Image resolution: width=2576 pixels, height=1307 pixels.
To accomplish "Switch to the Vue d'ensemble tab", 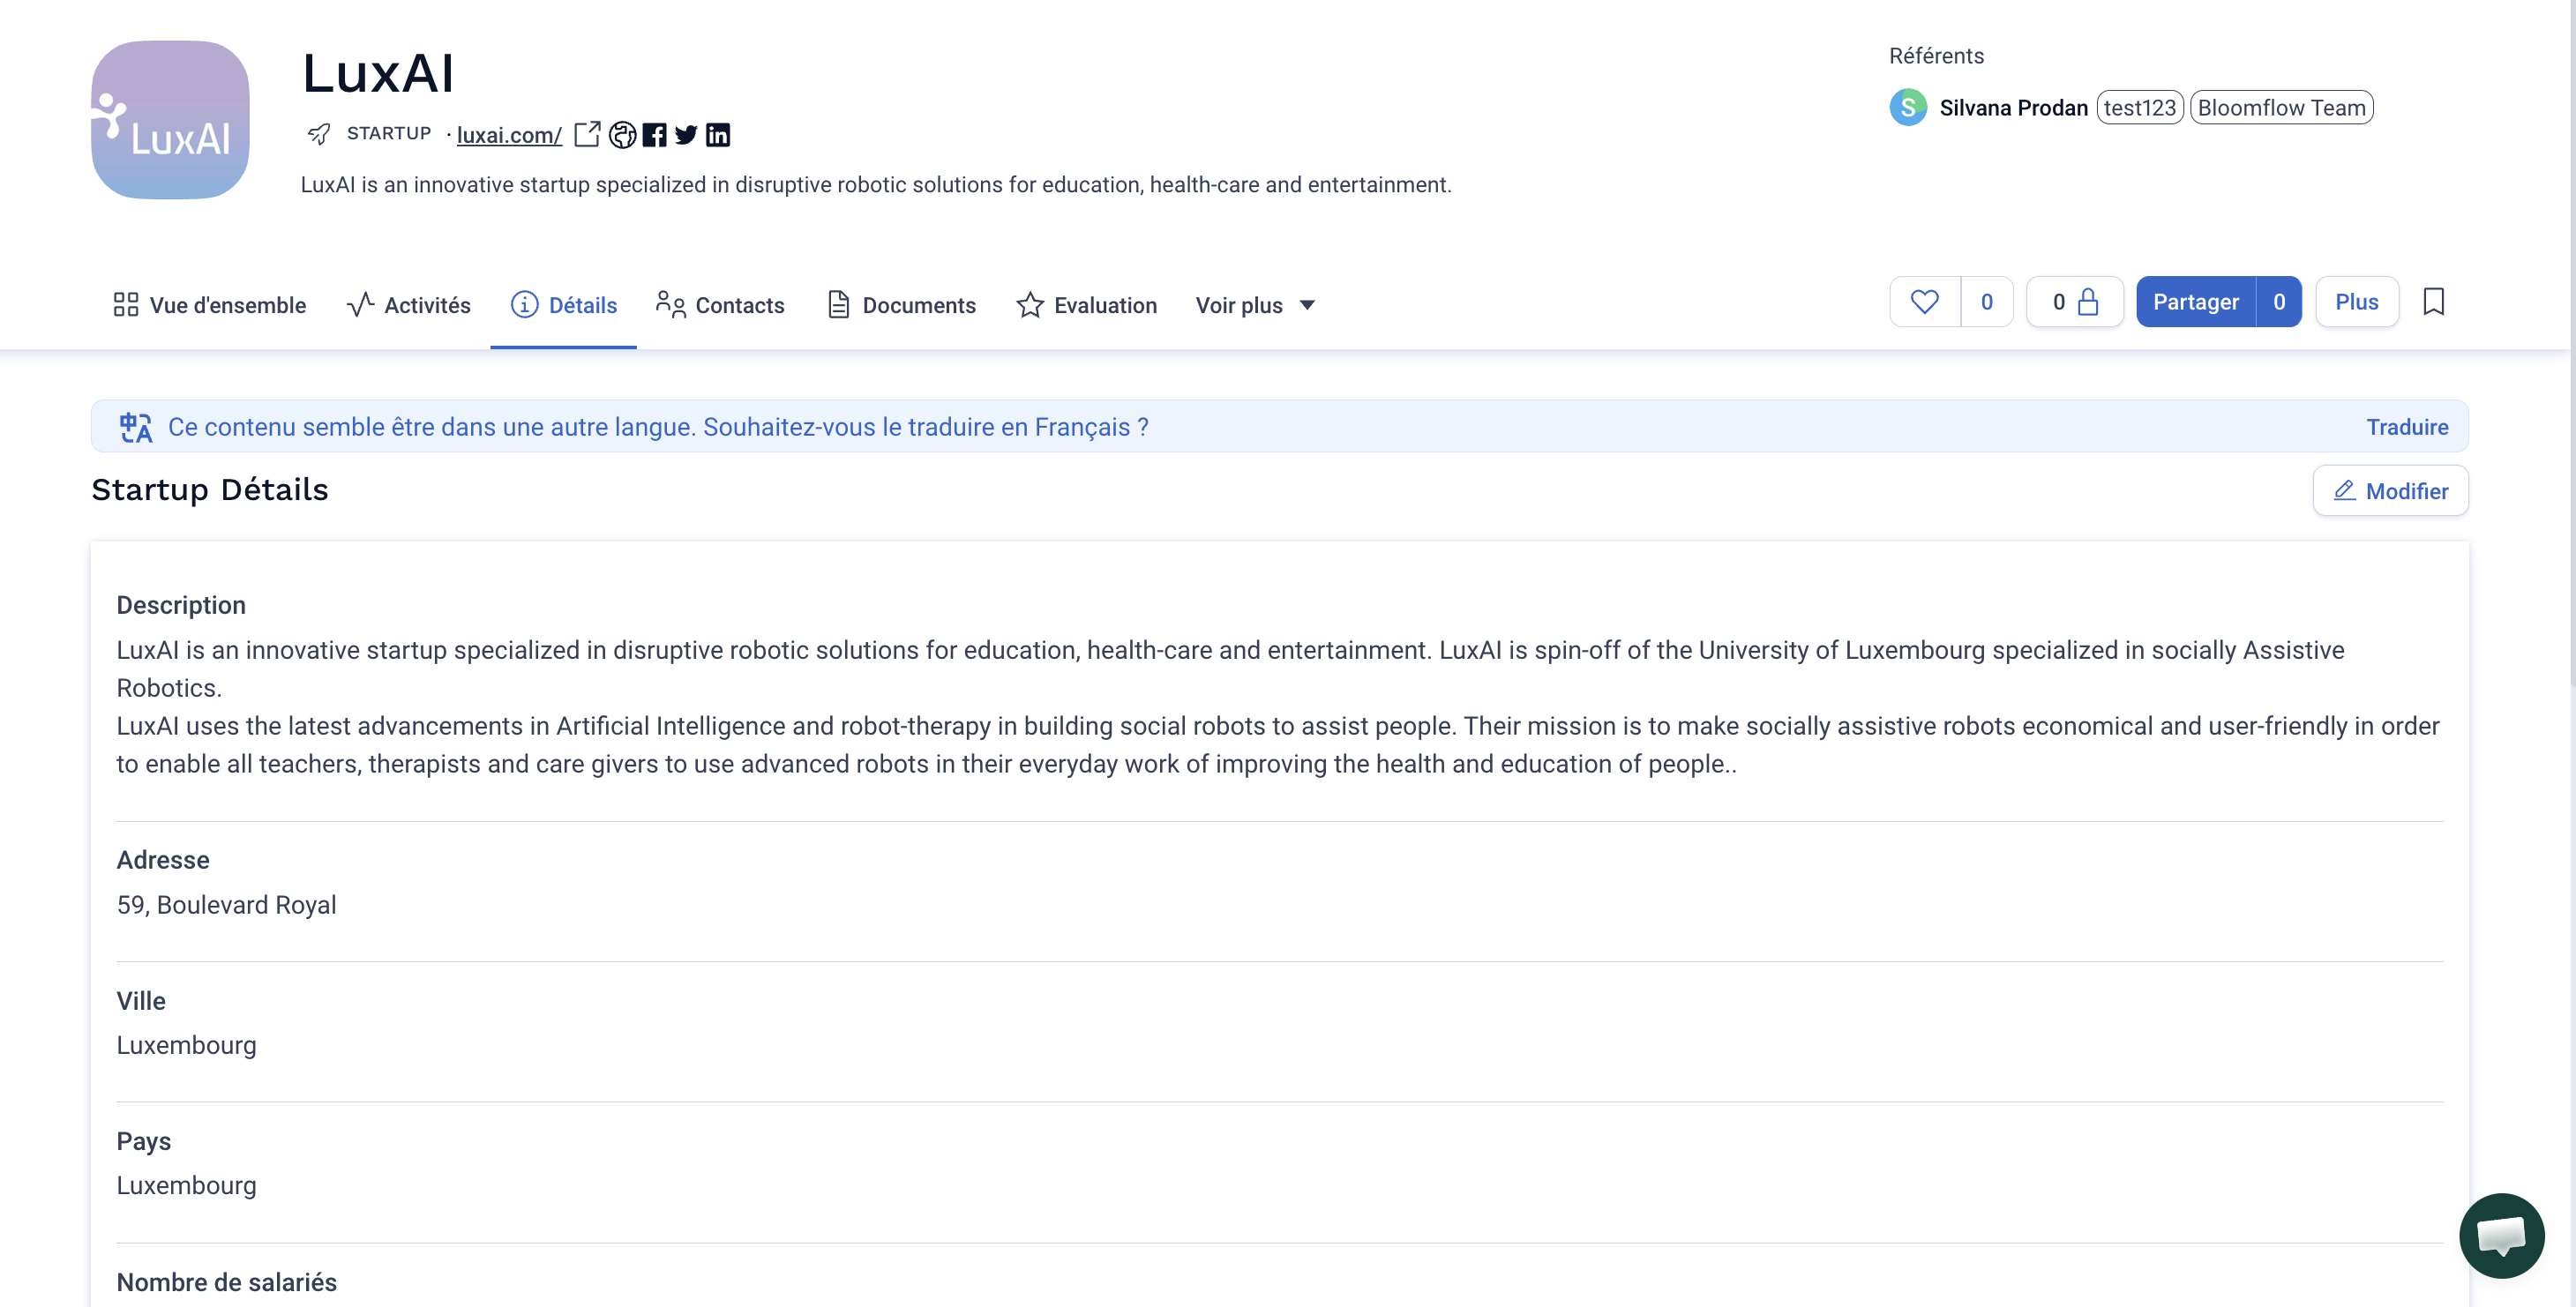I will click(x=210, y=305).
